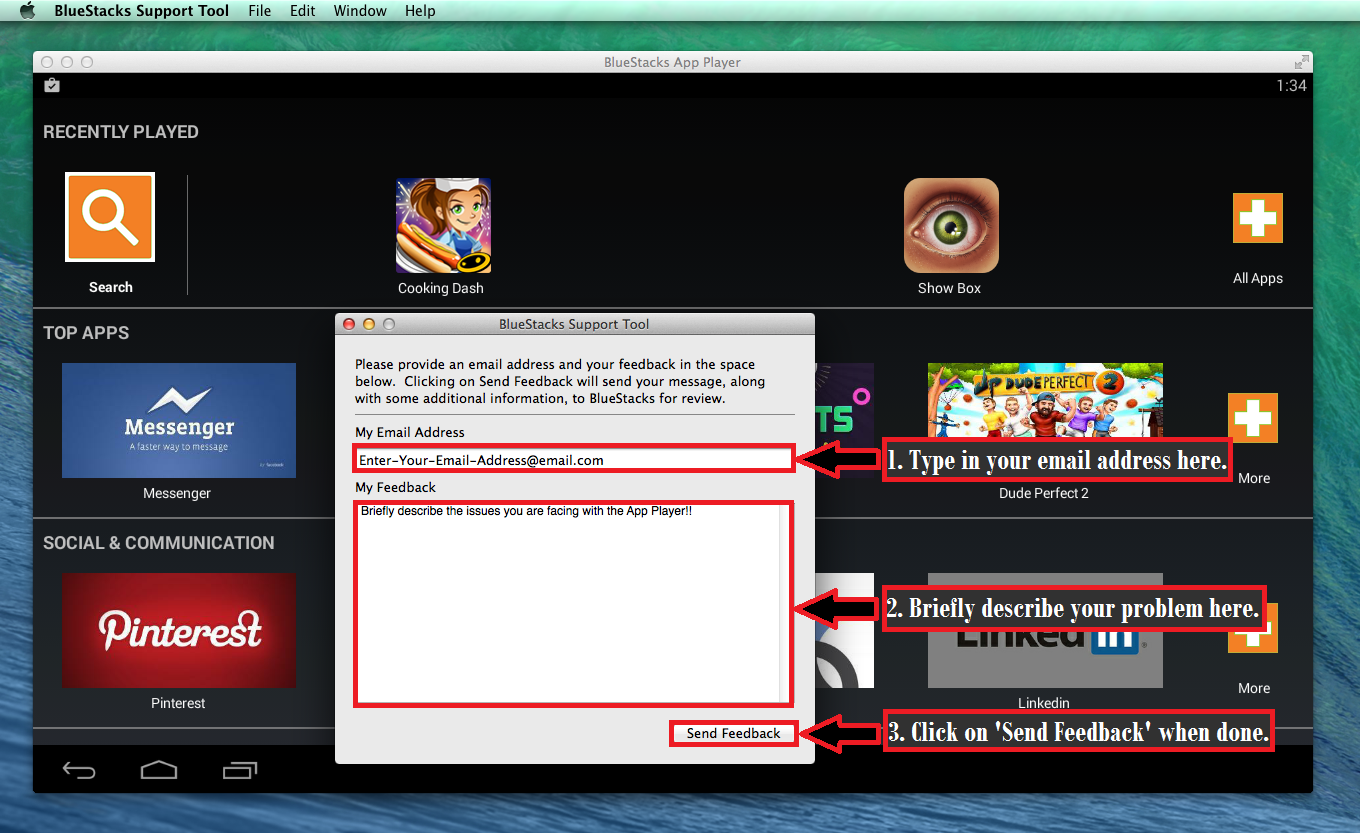The height and width of the screenshot is (833, 1360).
Task: Tap the Android recent apps icon
Action: pos(240,770)
